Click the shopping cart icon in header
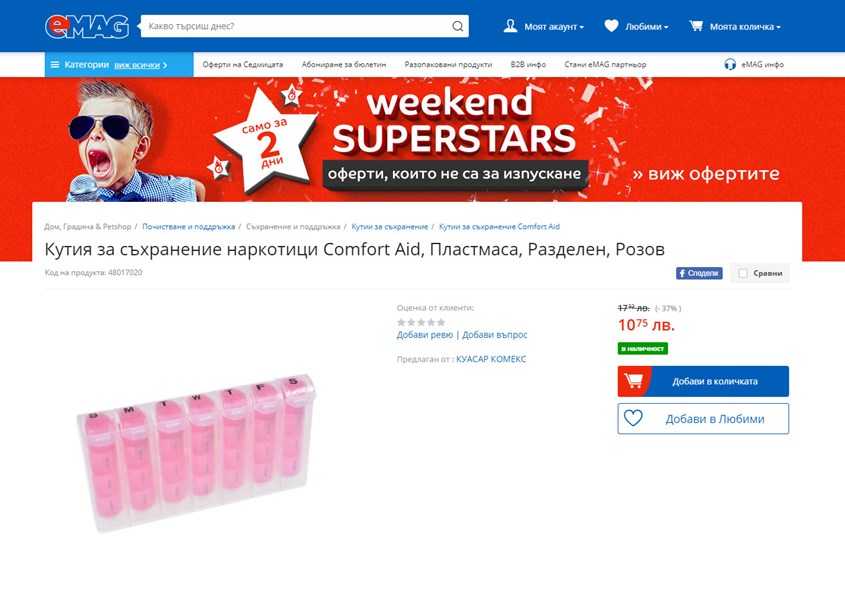This screenshot has height=600, width=845. coord(696,26)
